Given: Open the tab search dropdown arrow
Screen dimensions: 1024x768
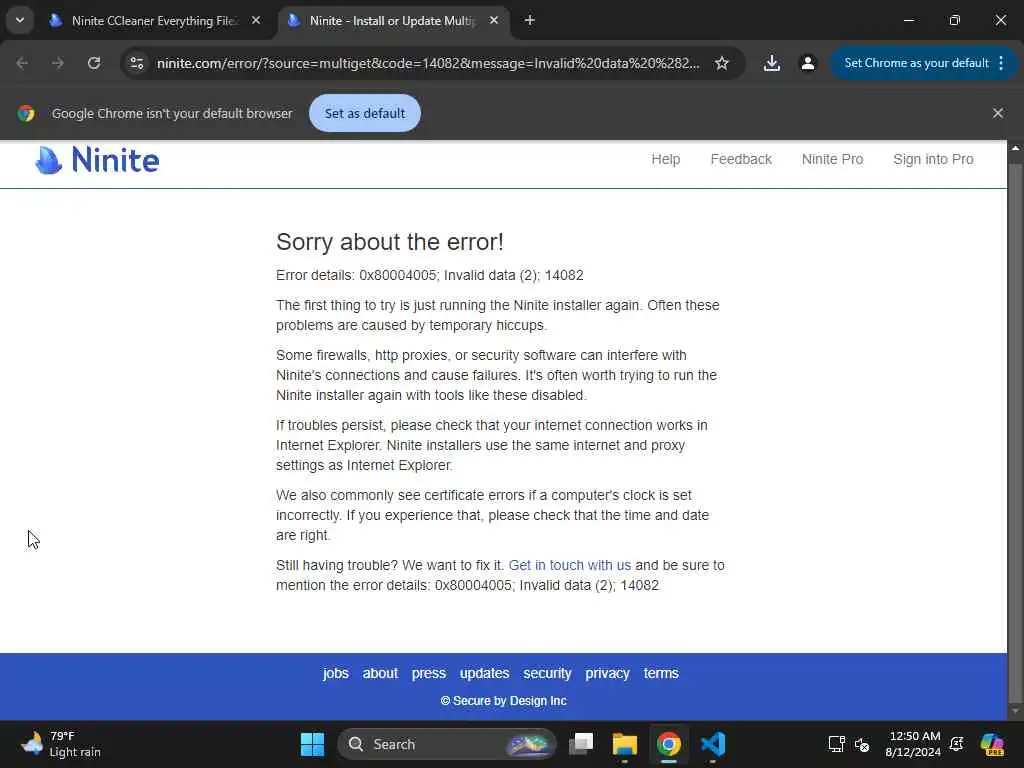Looking at the screenshot, I should click(20, 20).
